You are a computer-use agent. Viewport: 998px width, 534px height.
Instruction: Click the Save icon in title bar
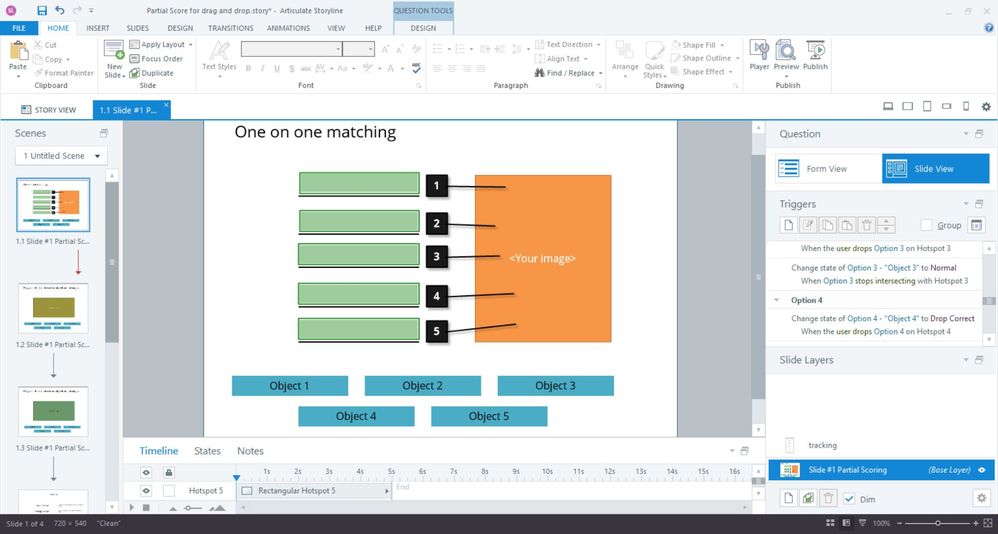[42, 10]
